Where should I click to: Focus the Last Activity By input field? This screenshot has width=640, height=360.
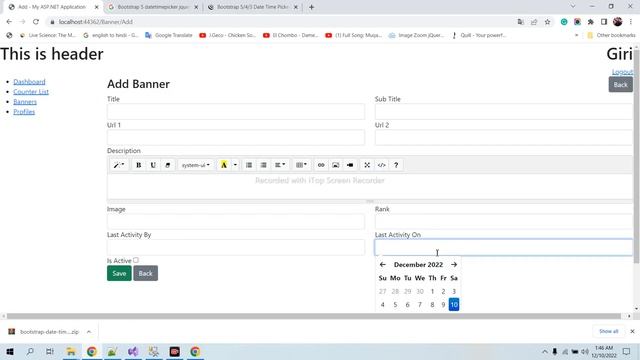[236, 247]
